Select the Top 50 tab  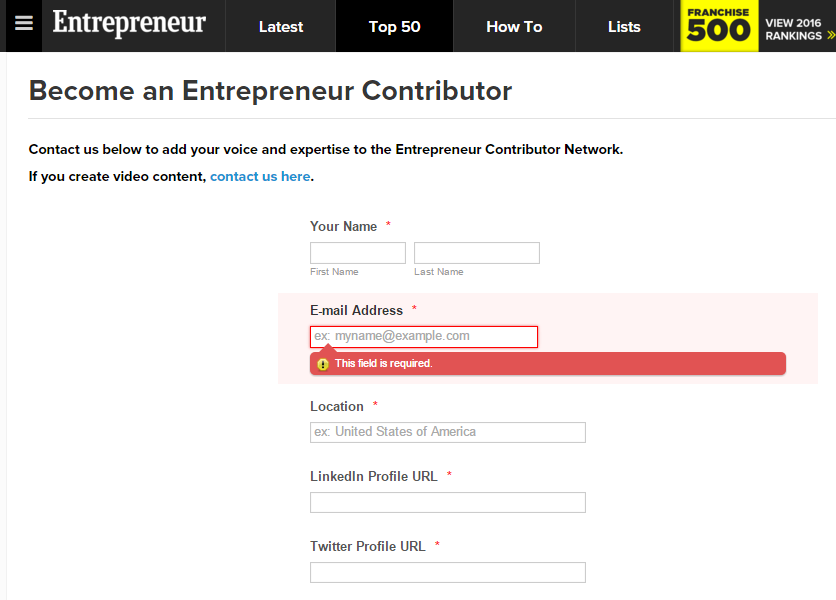(x=395, y=27)
